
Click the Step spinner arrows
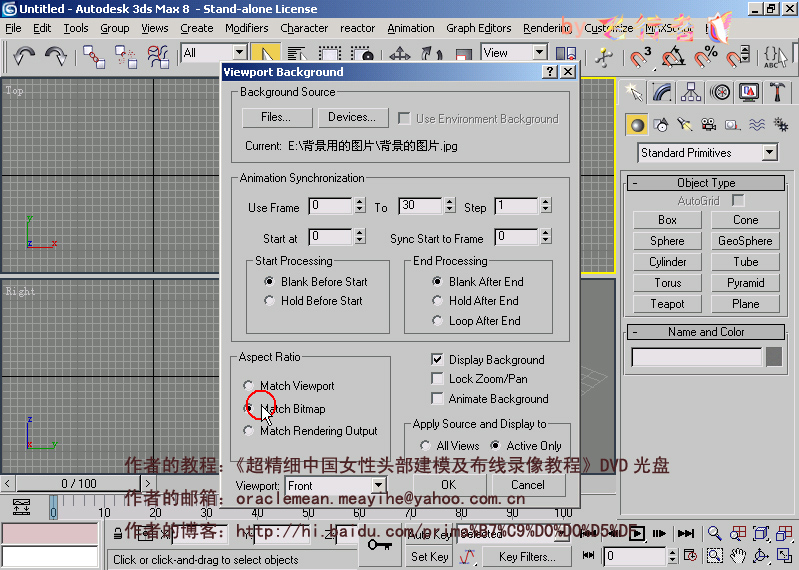546,206
